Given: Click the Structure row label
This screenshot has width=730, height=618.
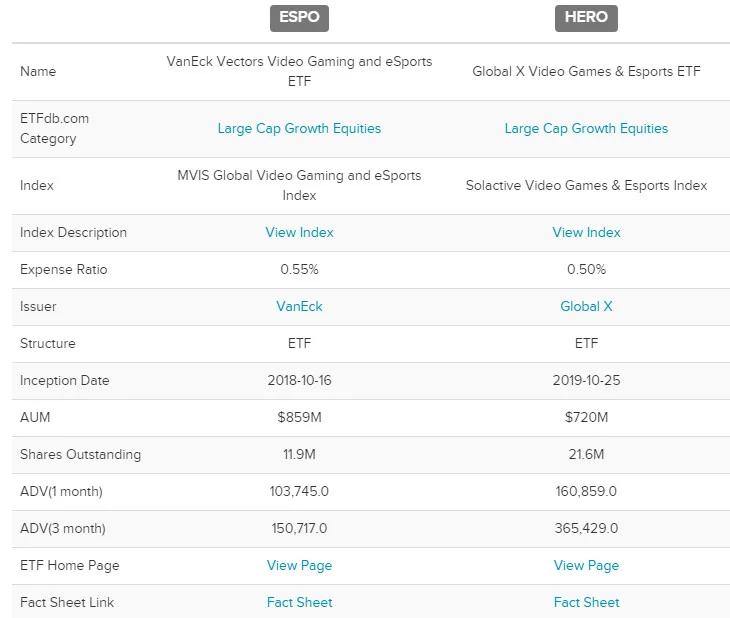Looking at the screenshot, I should point(48,343).
